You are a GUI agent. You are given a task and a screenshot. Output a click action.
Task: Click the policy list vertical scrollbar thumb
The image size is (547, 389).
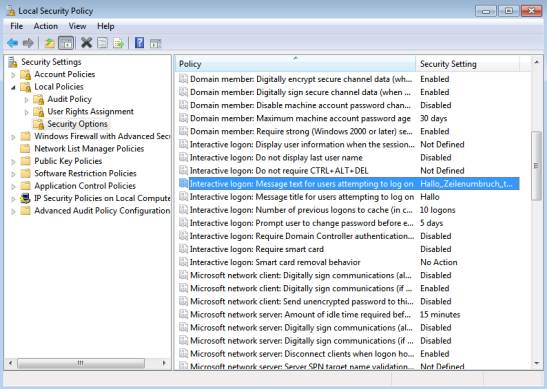536,166
